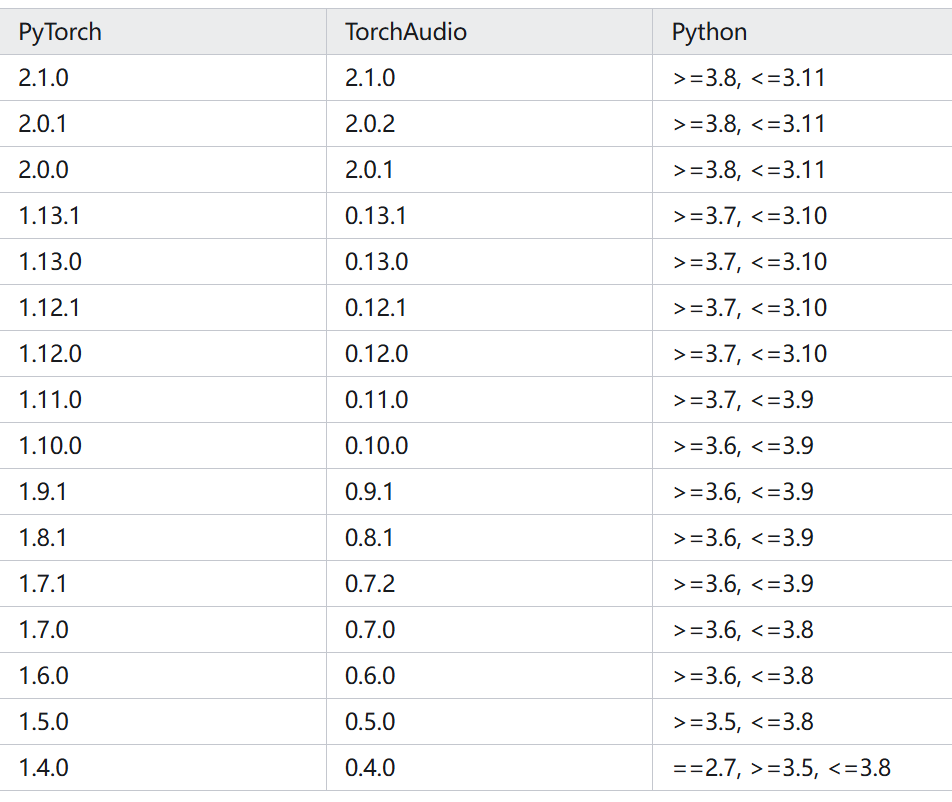This screenshot has width=952, height=802.
Task: Select PyTorch version 1.5.0 cell
Action: pyautogui.click(x=163, y=722)
